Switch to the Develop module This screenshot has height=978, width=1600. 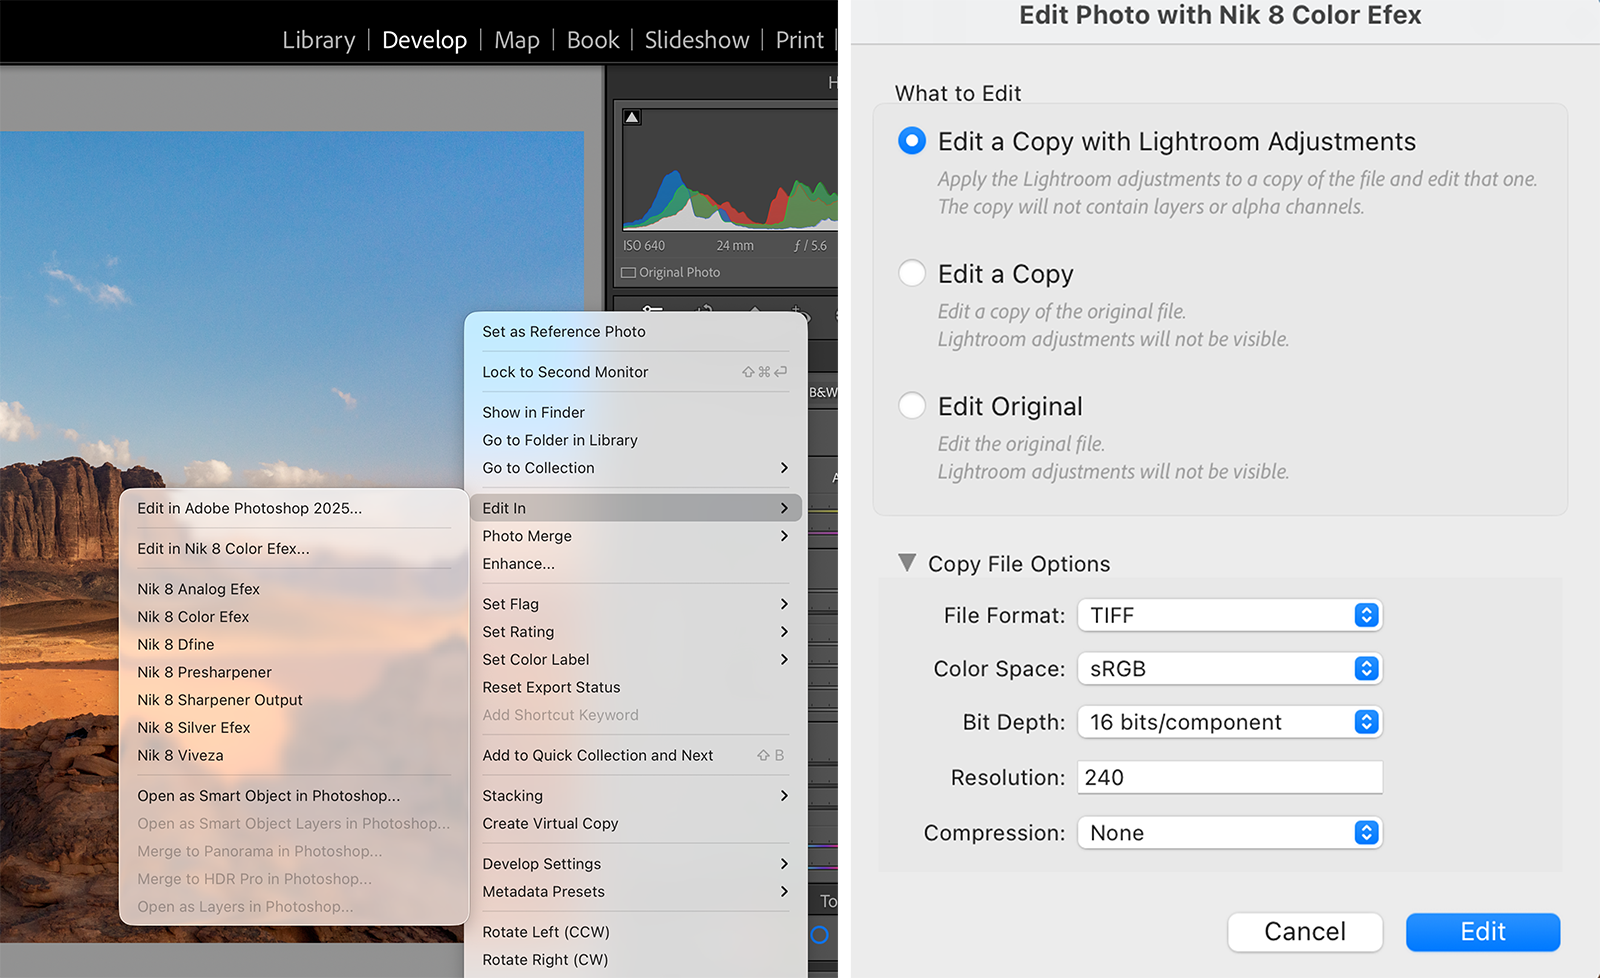tap(424, 40)
